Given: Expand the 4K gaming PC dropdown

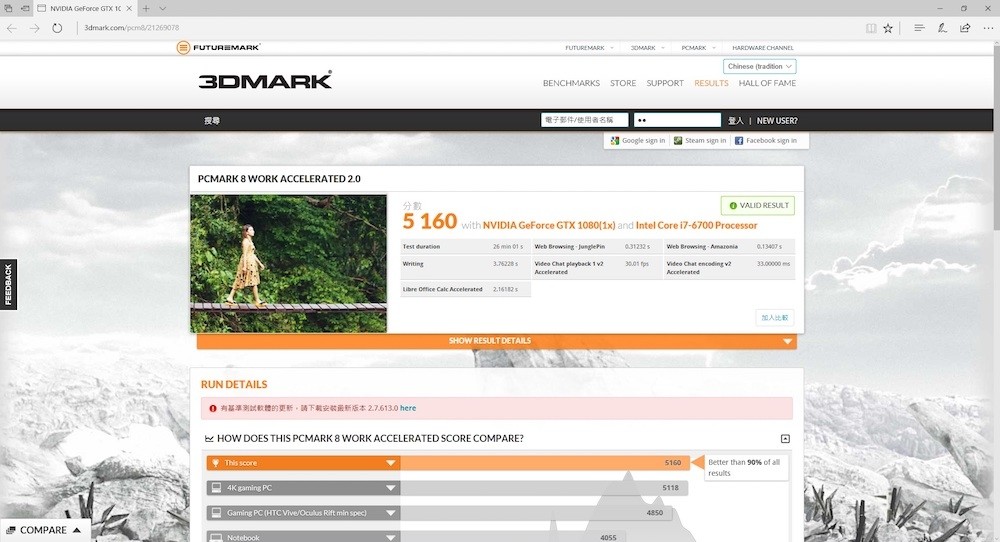Looking at the screenshot, I should (x=391, y=488).
